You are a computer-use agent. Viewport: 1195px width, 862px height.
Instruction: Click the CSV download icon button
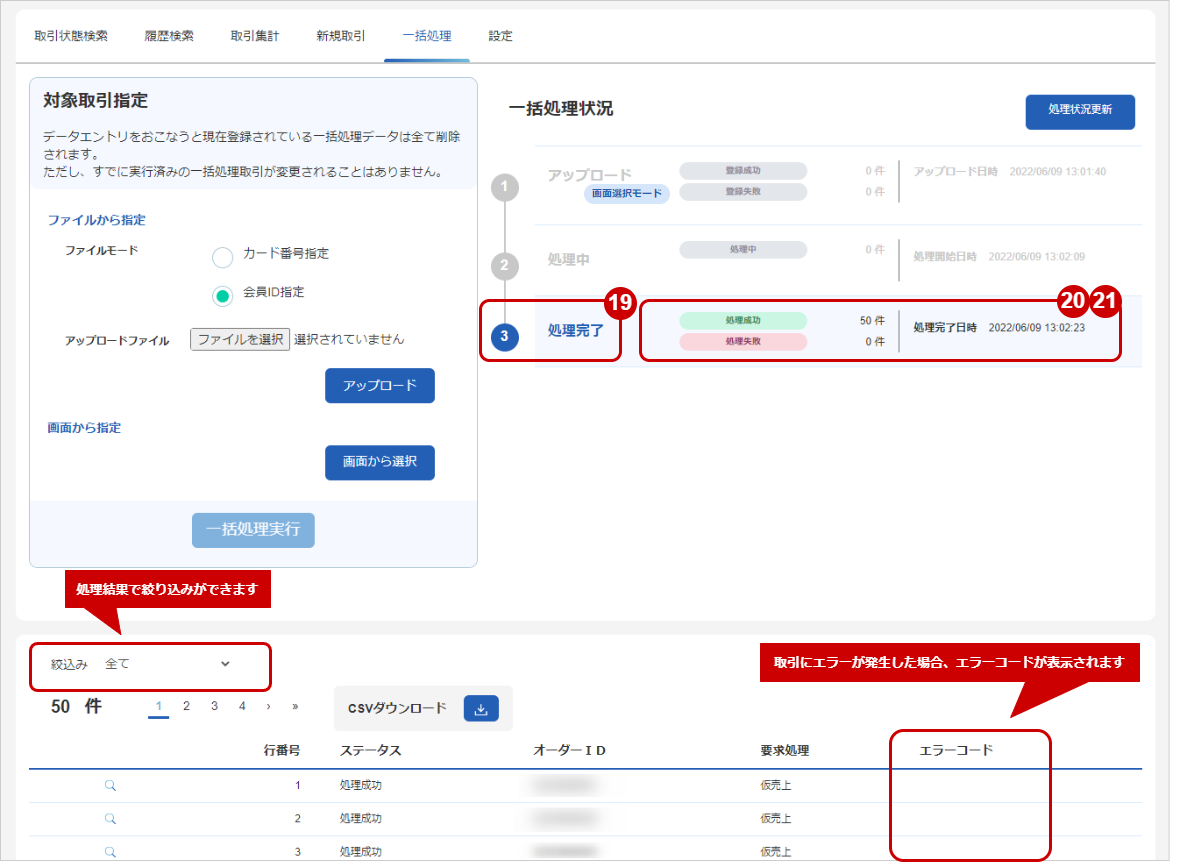481,709
